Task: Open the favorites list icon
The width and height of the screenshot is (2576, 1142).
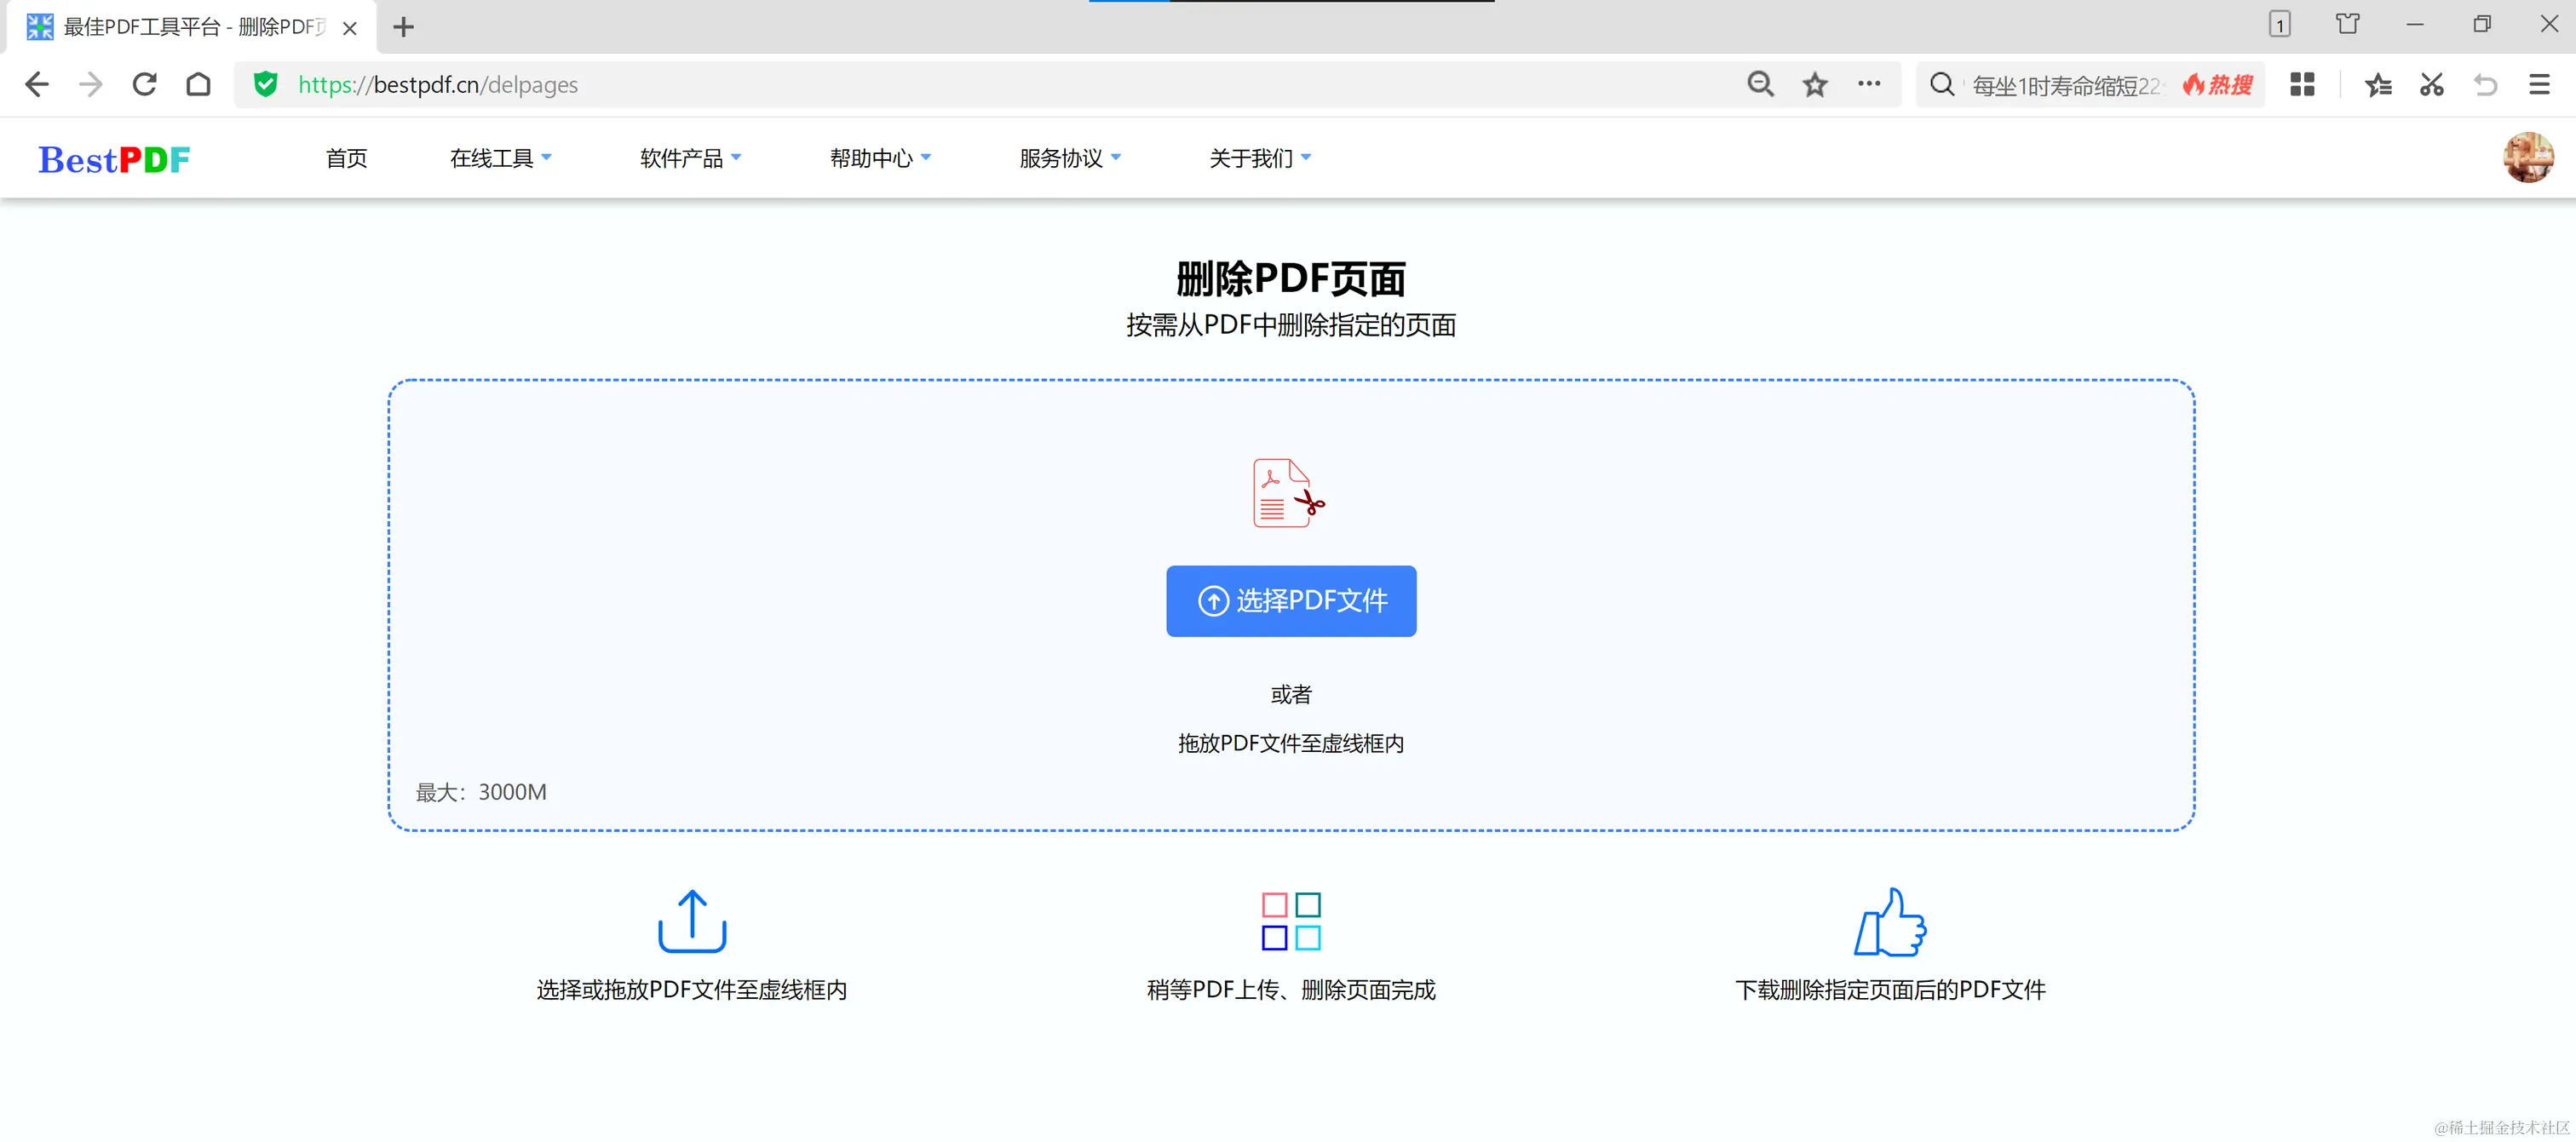Action: (2378, 85)
